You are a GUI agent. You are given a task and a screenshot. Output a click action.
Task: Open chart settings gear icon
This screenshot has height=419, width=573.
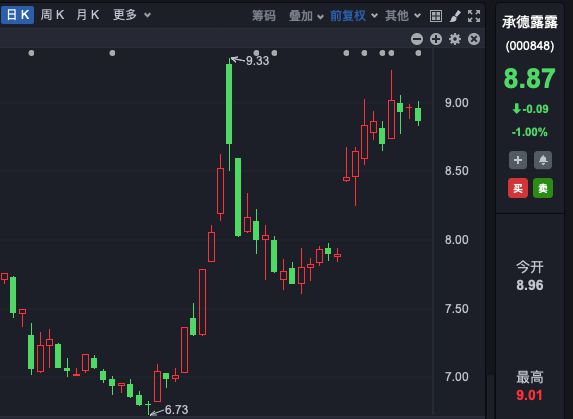coord(455,39)
